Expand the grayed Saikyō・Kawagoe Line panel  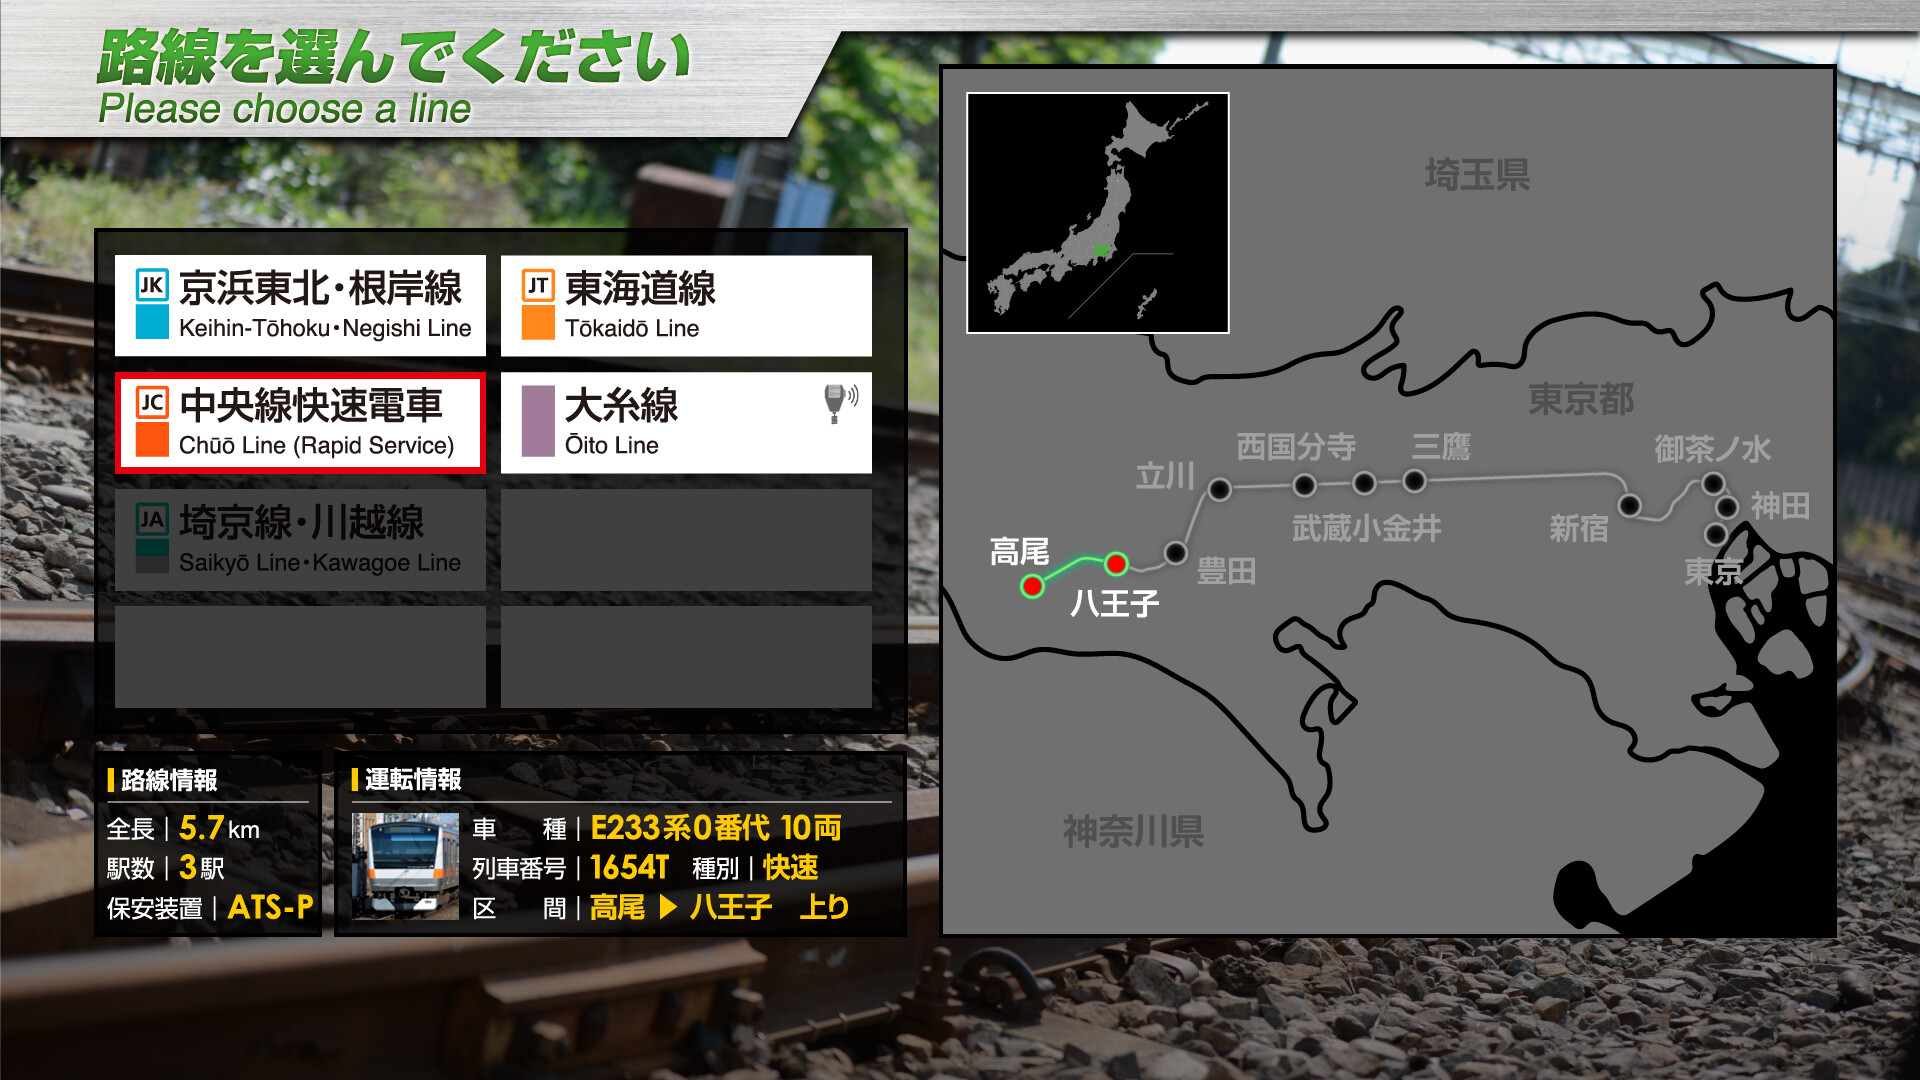click(x=300, y=538)
